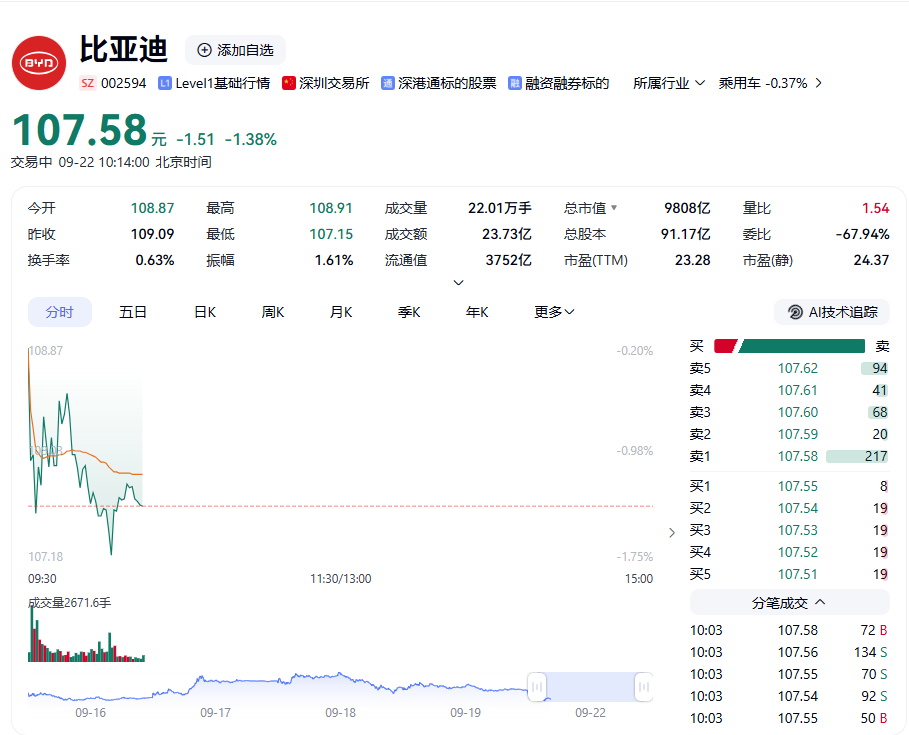Click the BYD red logo icon
This screenshot has width=909, height=735.
(x=39, y=63)
